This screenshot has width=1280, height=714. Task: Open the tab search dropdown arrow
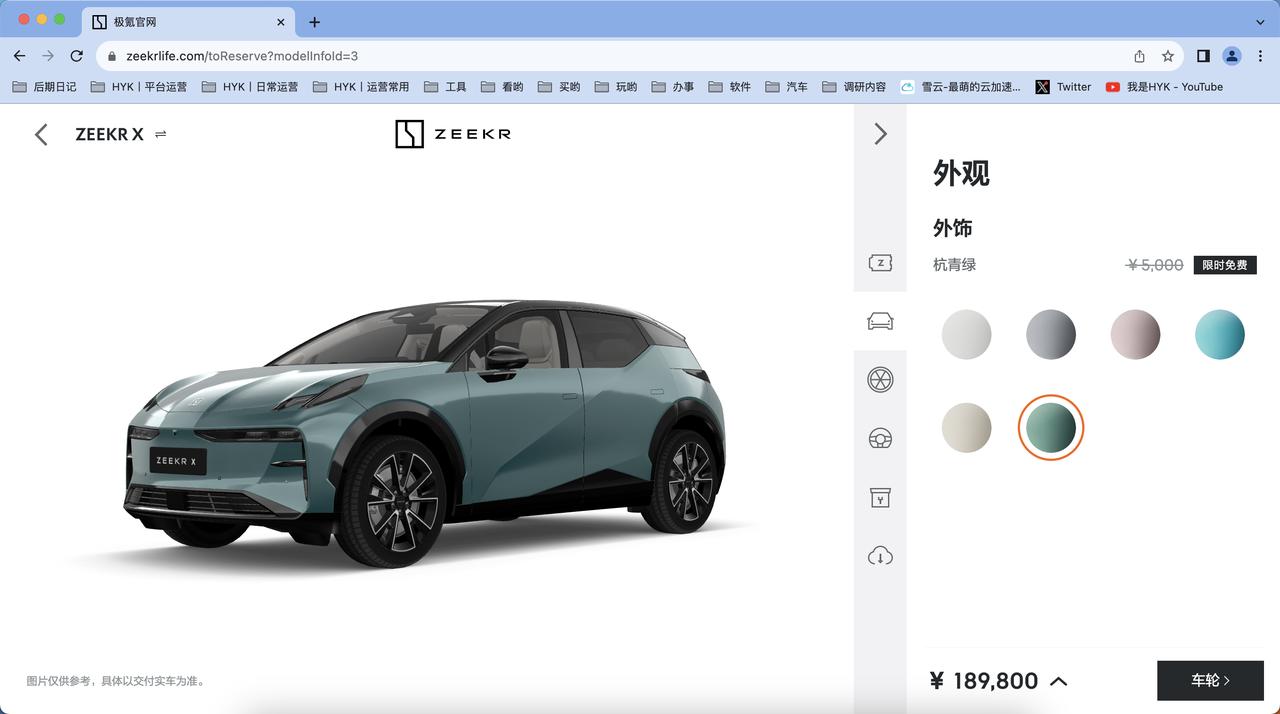pos(1260,21)
